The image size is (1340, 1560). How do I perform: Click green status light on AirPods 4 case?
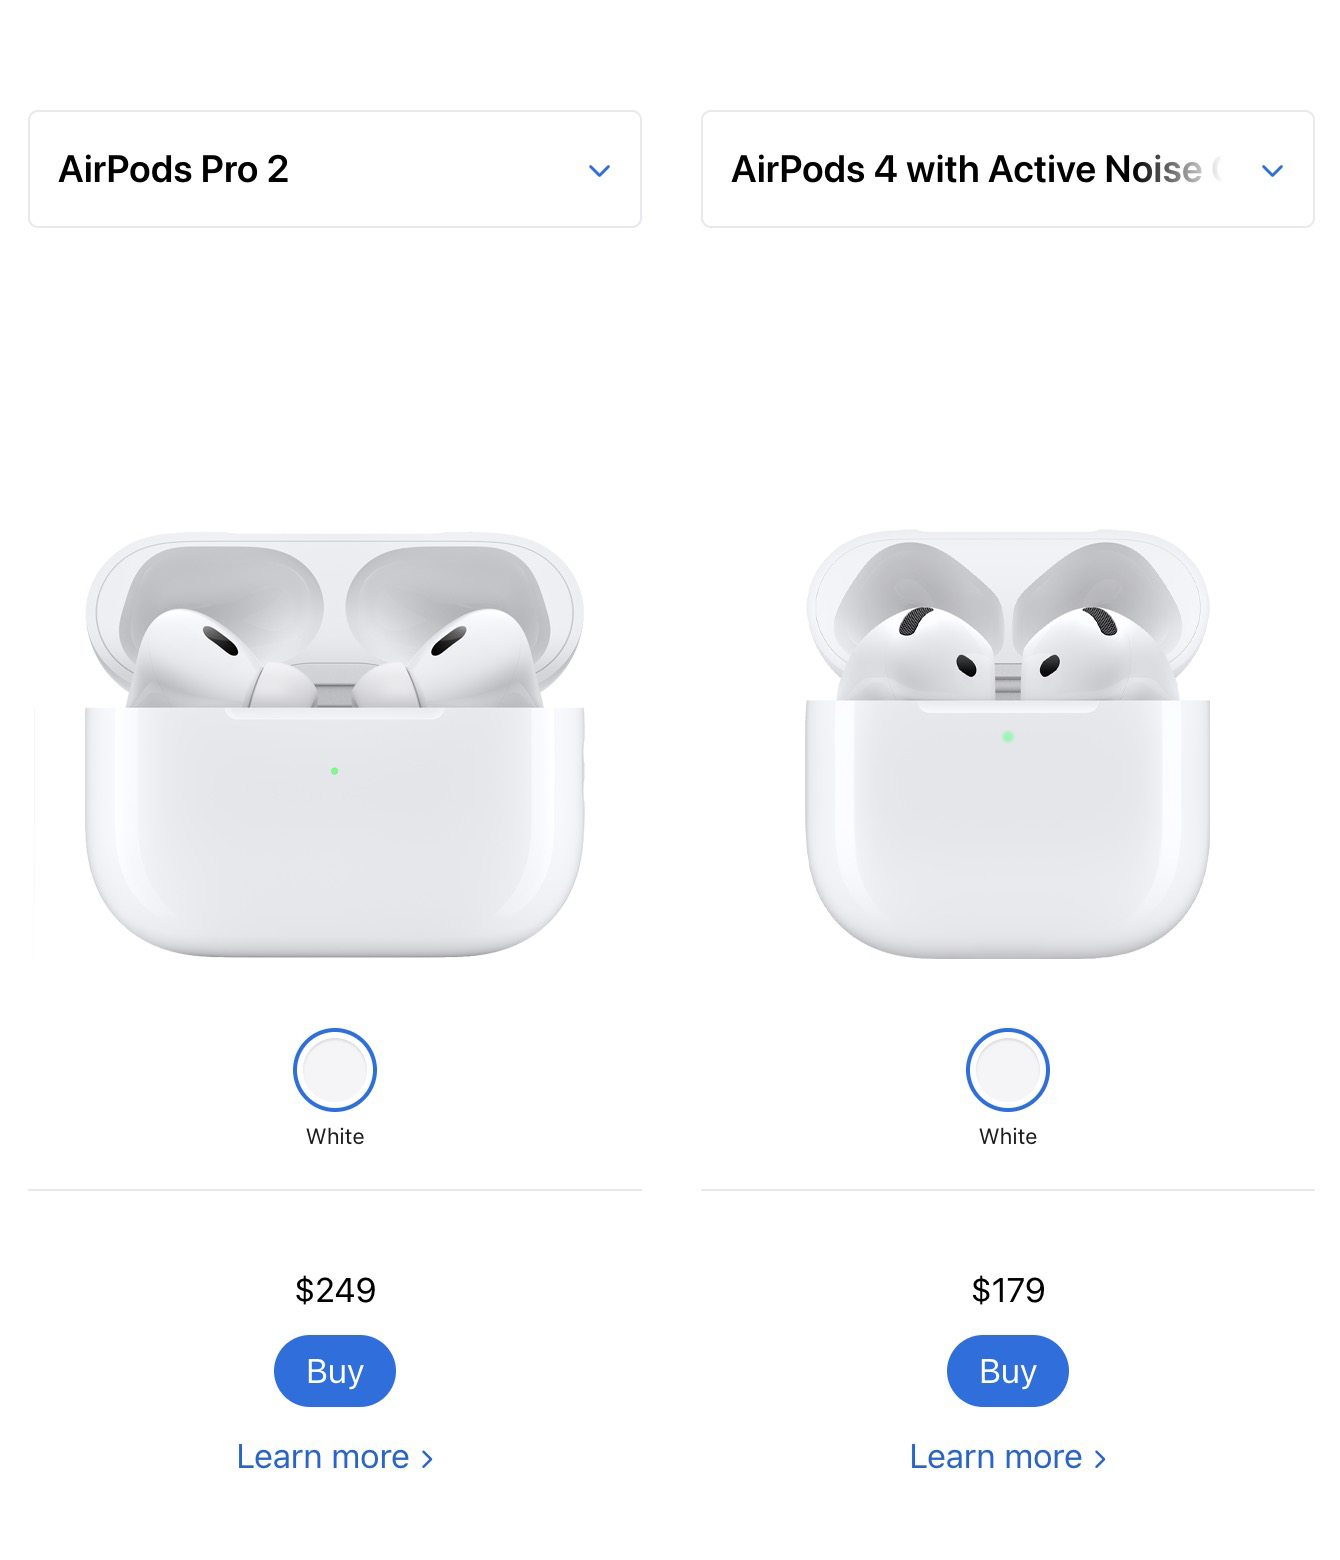coord(1008,736)
